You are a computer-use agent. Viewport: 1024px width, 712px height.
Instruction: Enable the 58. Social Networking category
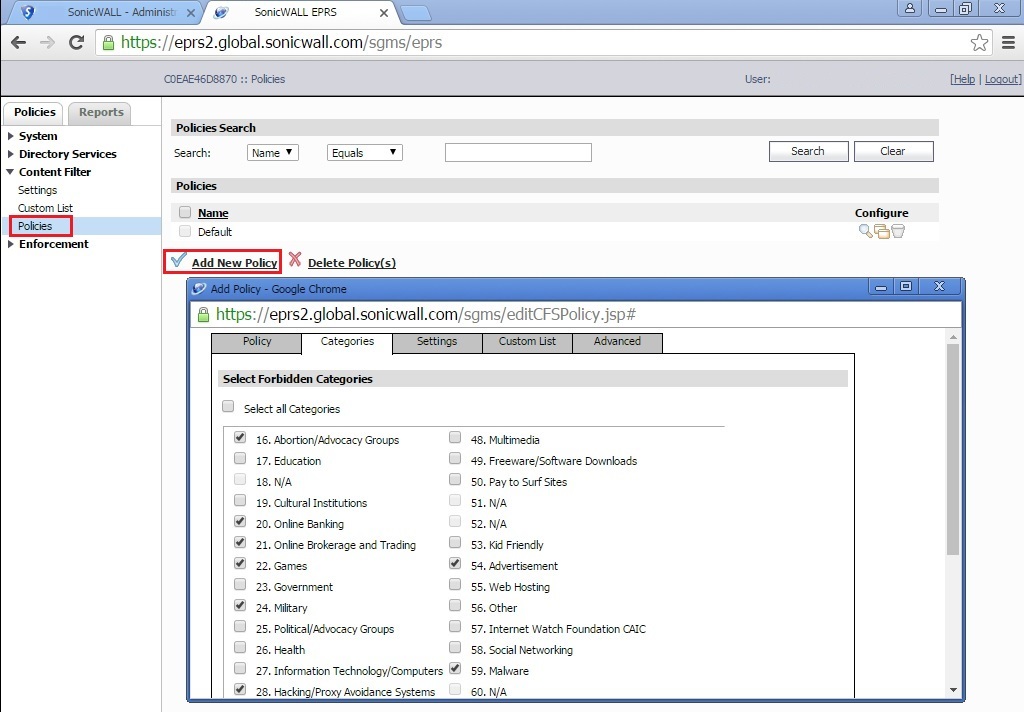click(x=455, y=648)
